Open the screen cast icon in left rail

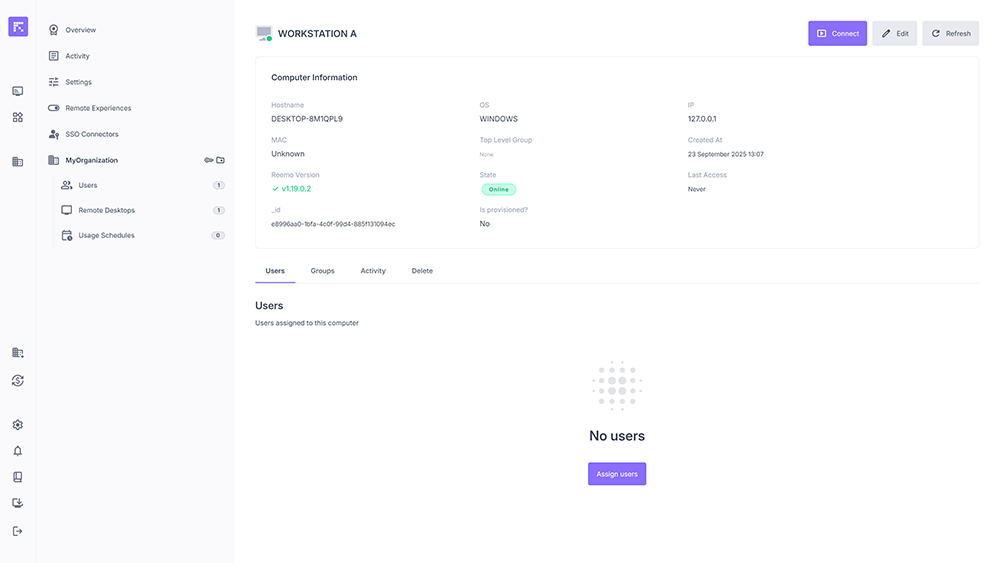pyautogui.click(x=18, y=91)
